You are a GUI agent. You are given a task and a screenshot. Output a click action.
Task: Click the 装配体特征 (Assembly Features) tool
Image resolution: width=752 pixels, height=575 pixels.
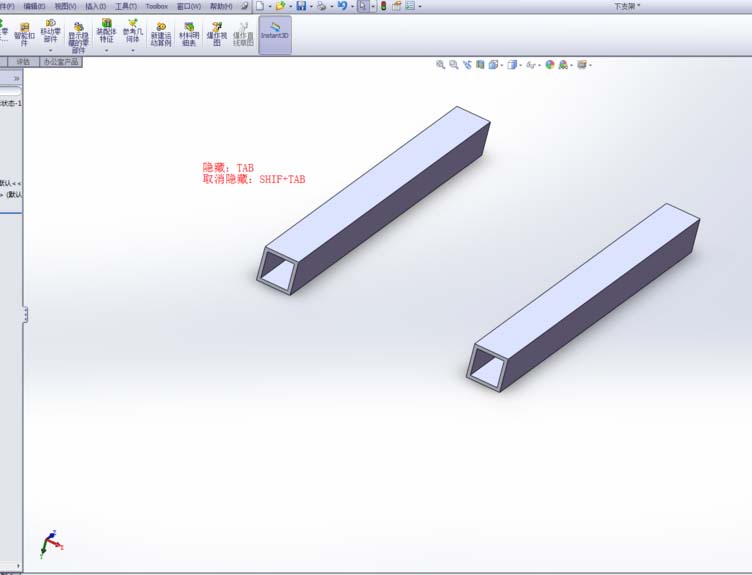click(106, 31)
